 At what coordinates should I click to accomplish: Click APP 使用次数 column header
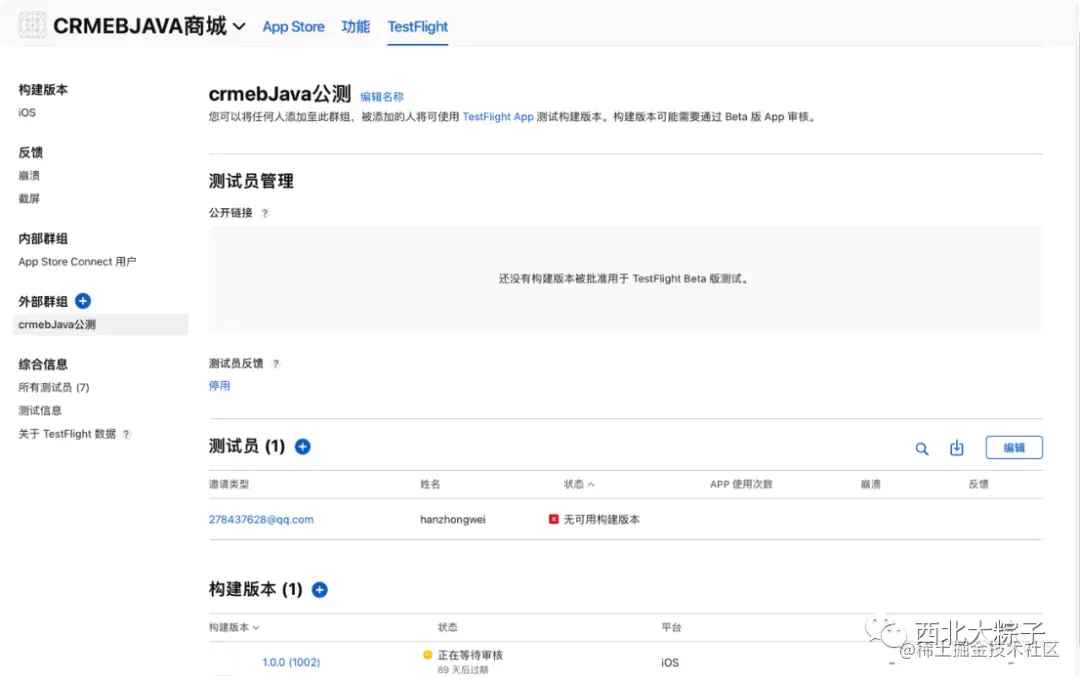(741, 484)
